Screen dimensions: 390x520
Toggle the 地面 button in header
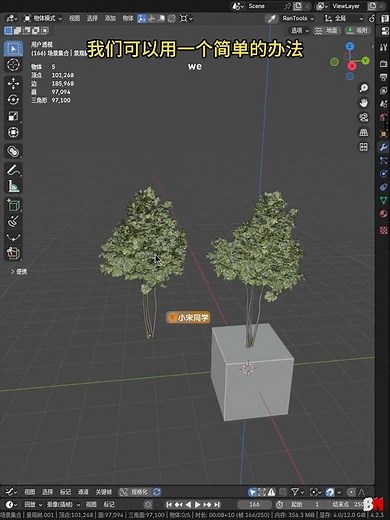tap(327, 31)
